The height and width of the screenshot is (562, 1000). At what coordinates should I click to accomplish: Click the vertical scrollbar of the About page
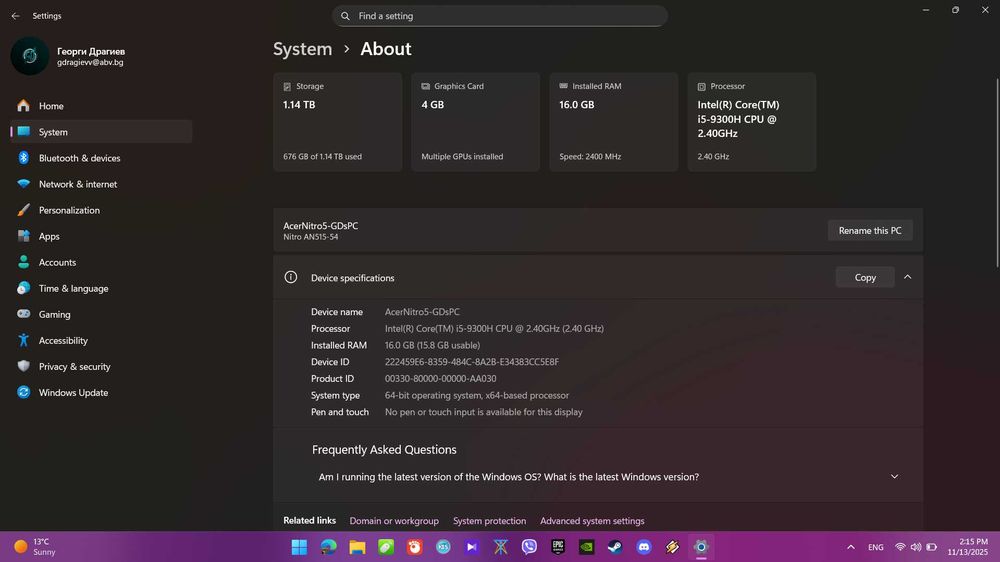click(997, 172)
